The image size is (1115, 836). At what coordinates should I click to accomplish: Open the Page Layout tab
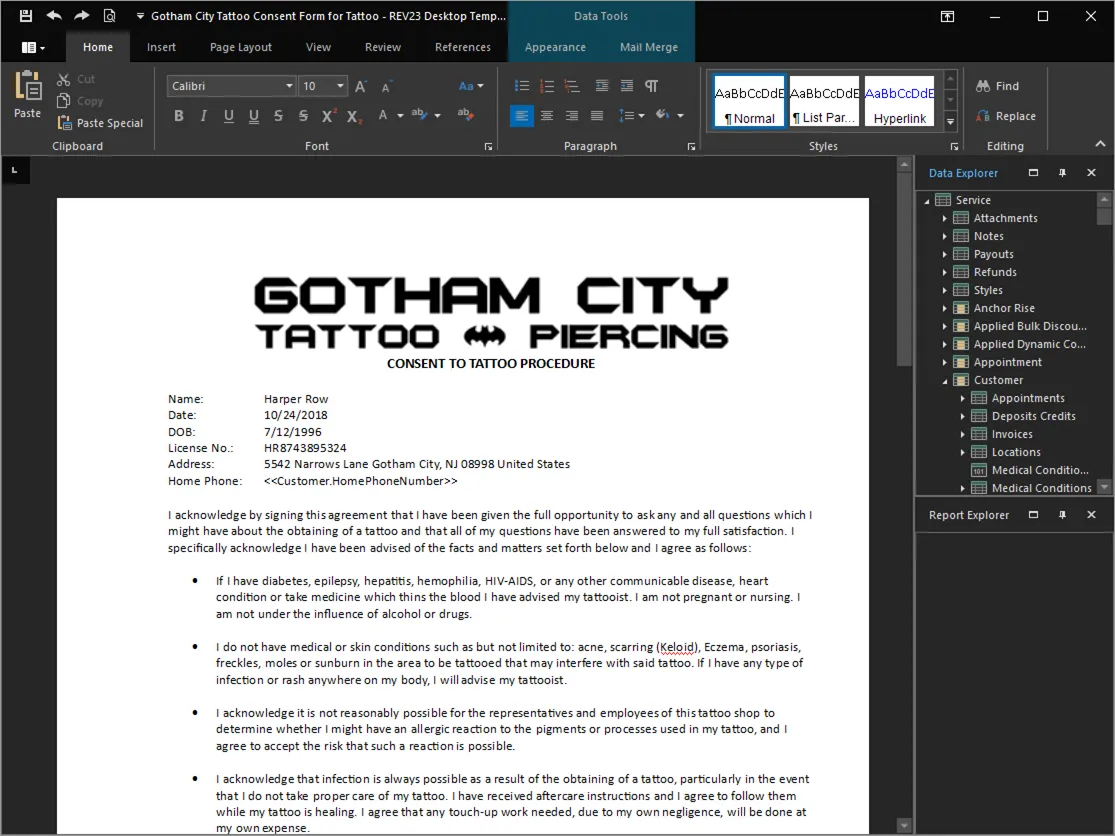(241, 47)
